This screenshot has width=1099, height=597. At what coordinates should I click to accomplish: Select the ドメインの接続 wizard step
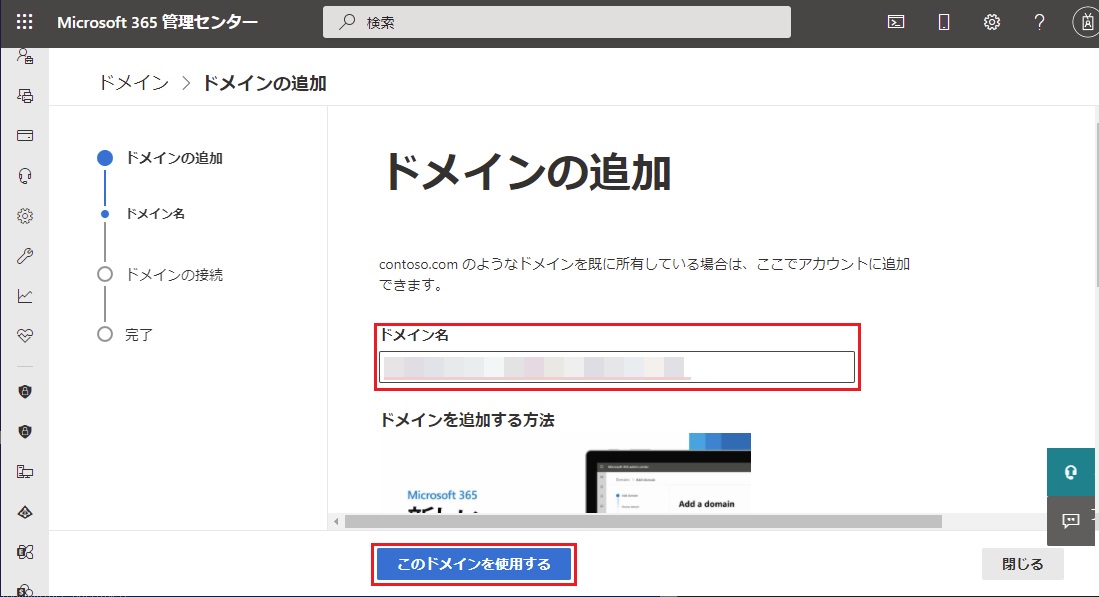coord(174,274)
